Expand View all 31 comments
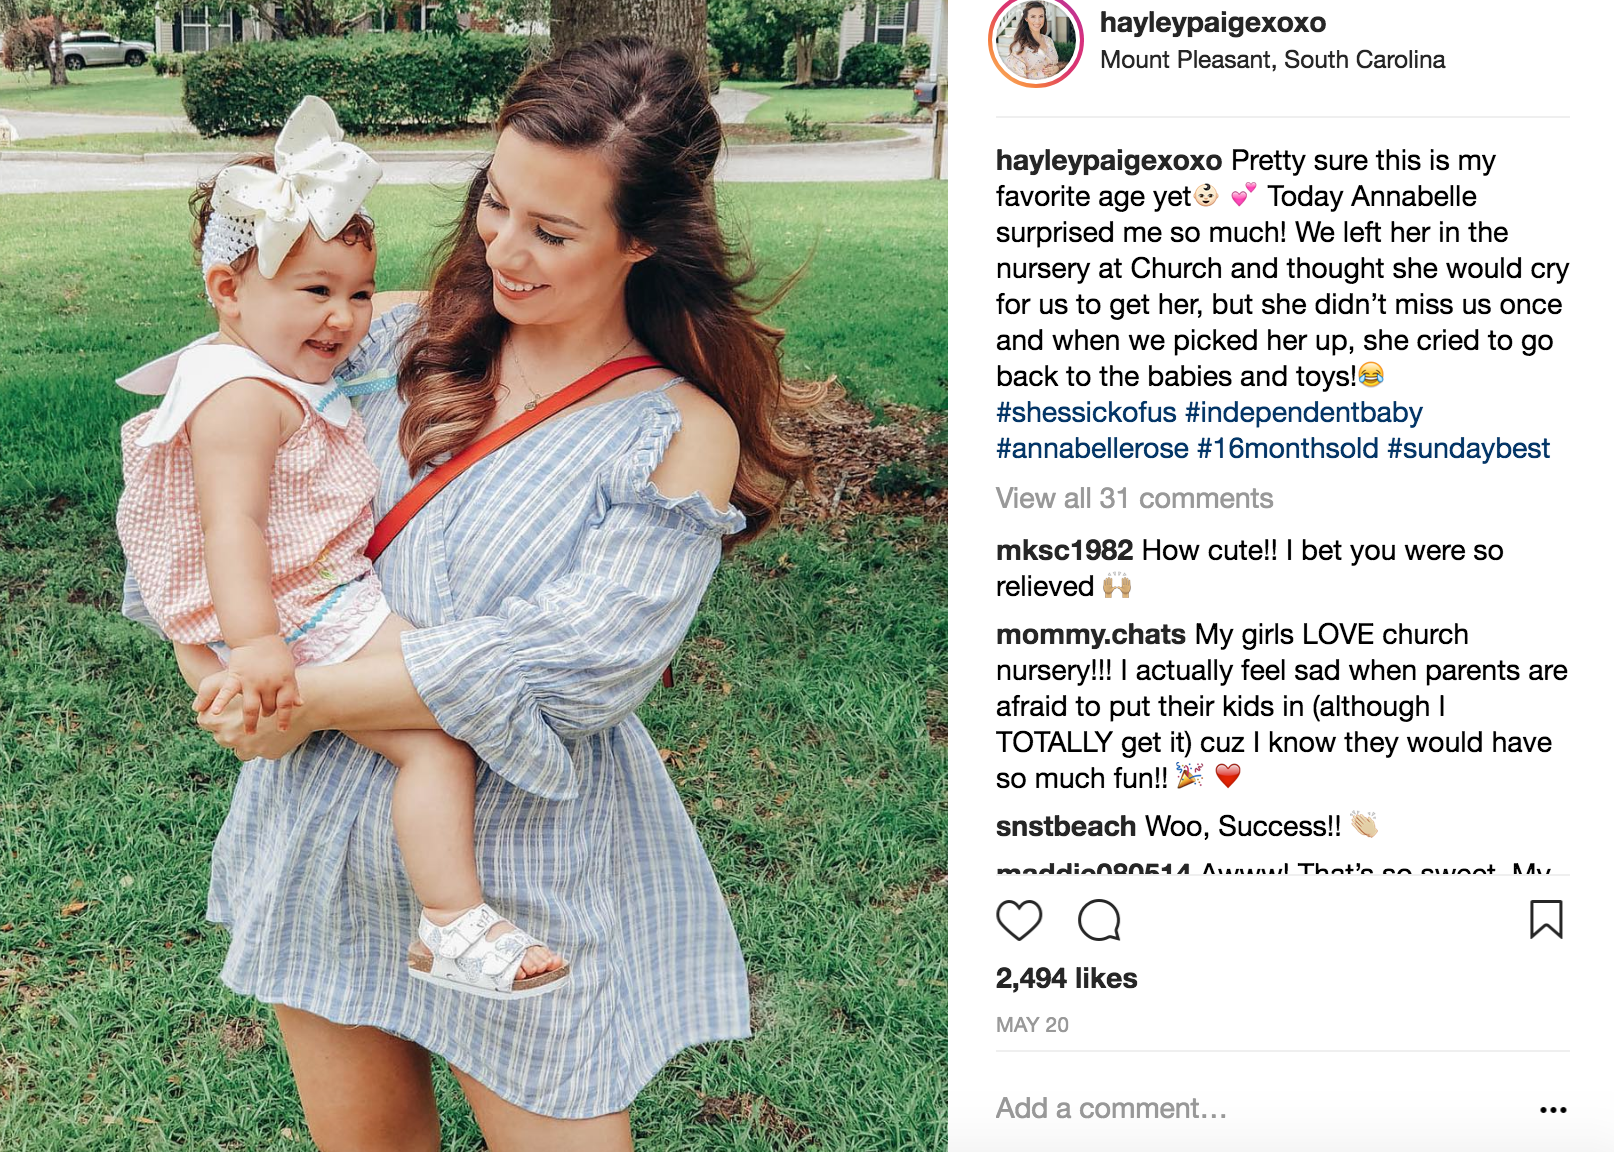 pos(1134,498)
